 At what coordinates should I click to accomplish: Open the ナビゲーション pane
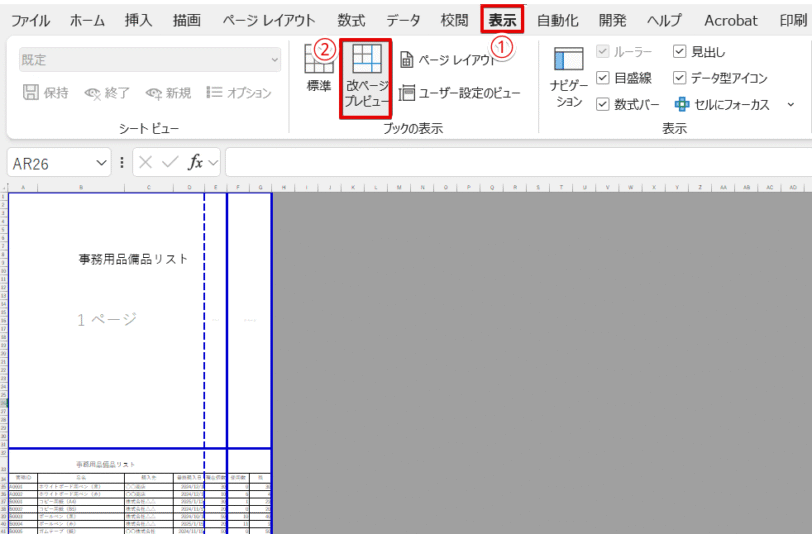tap(569, 78)
